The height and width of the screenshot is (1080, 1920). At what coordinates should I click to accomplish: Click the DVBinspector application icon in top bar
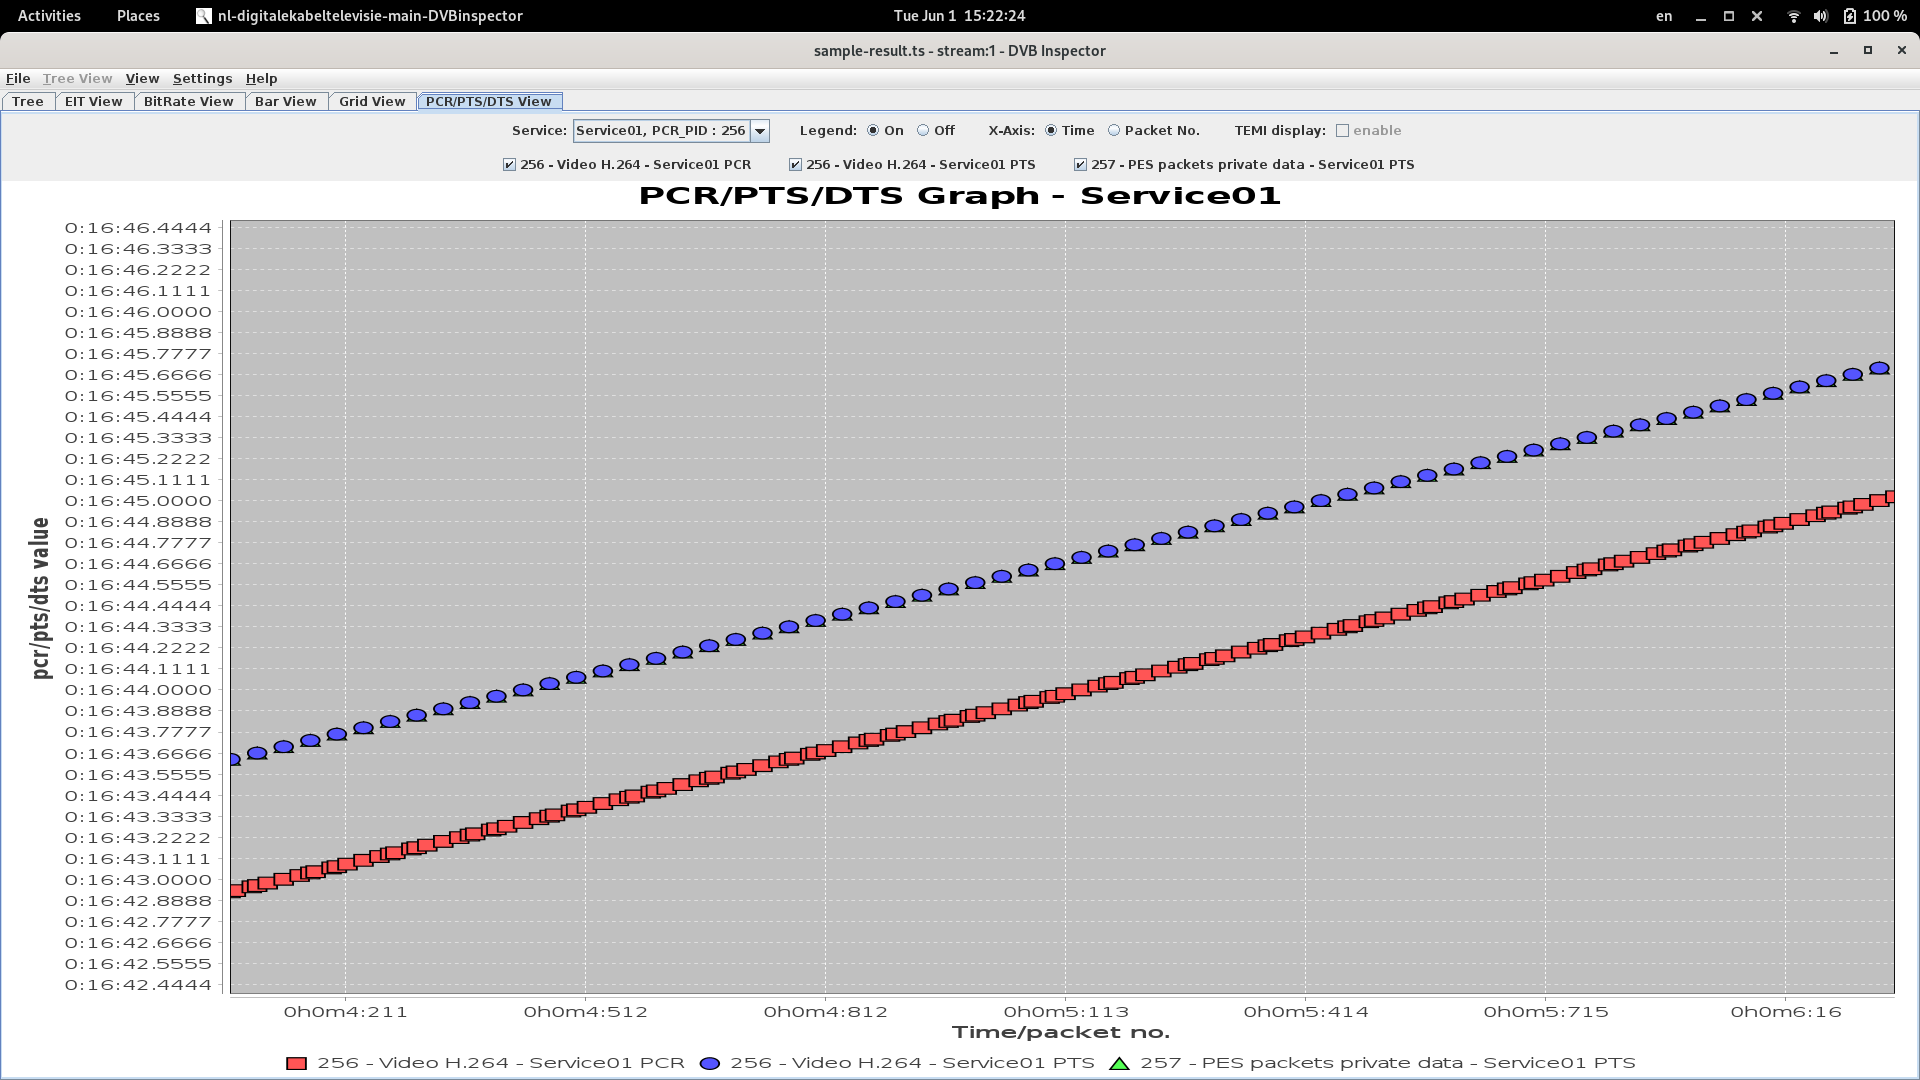point(203,16)
